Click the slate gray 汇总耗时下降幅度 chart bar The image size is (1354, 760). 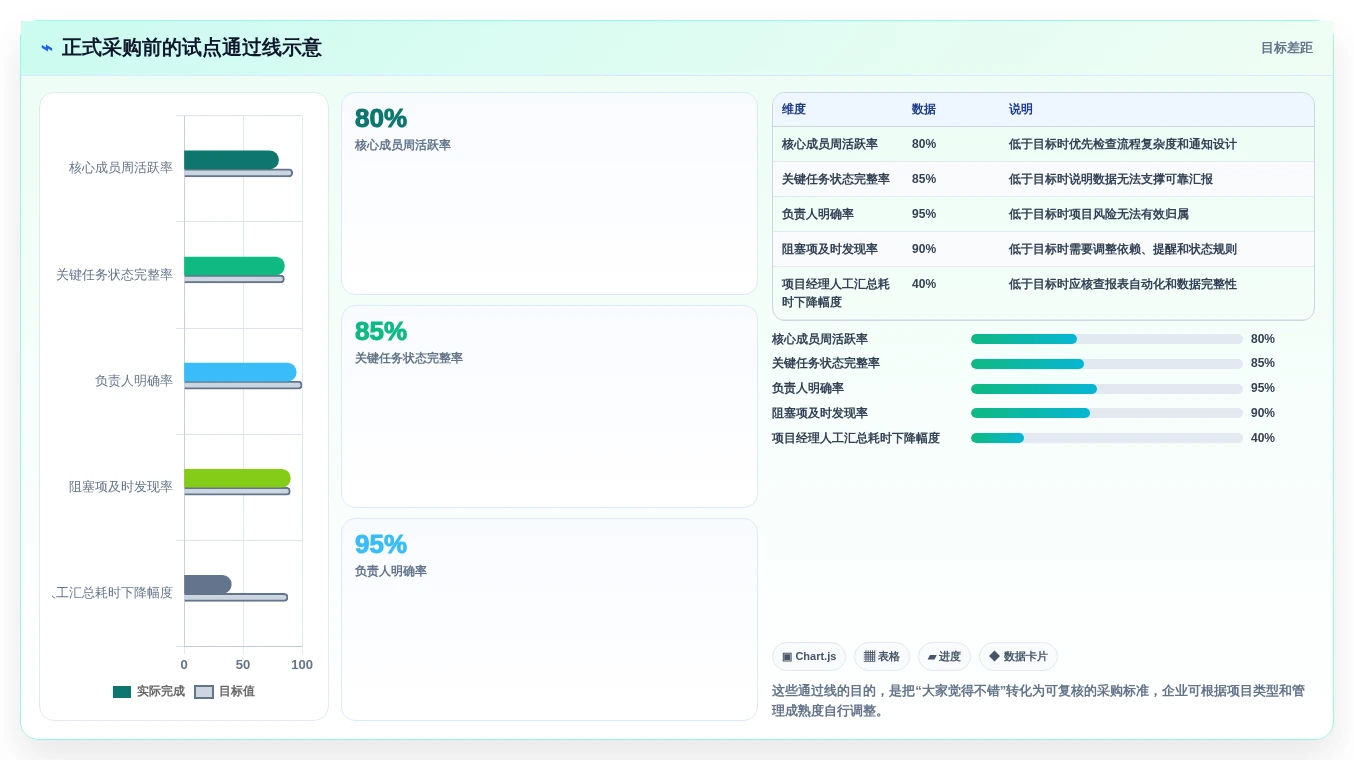point(208,584)
